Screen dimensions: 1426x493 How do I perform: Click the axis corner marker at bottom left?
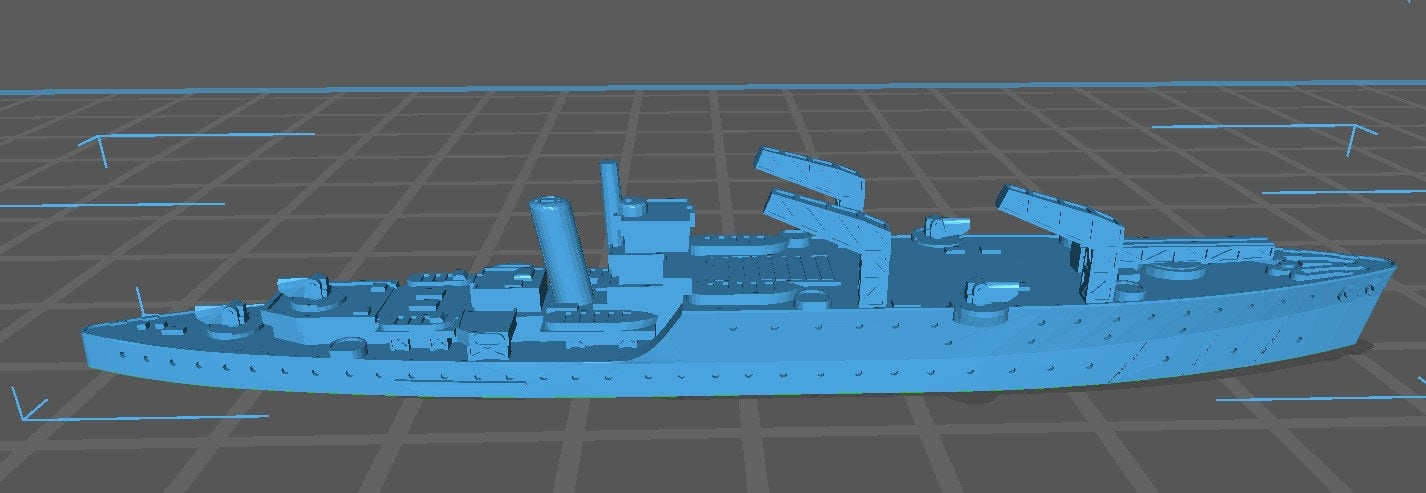click(x=24, y=409)
